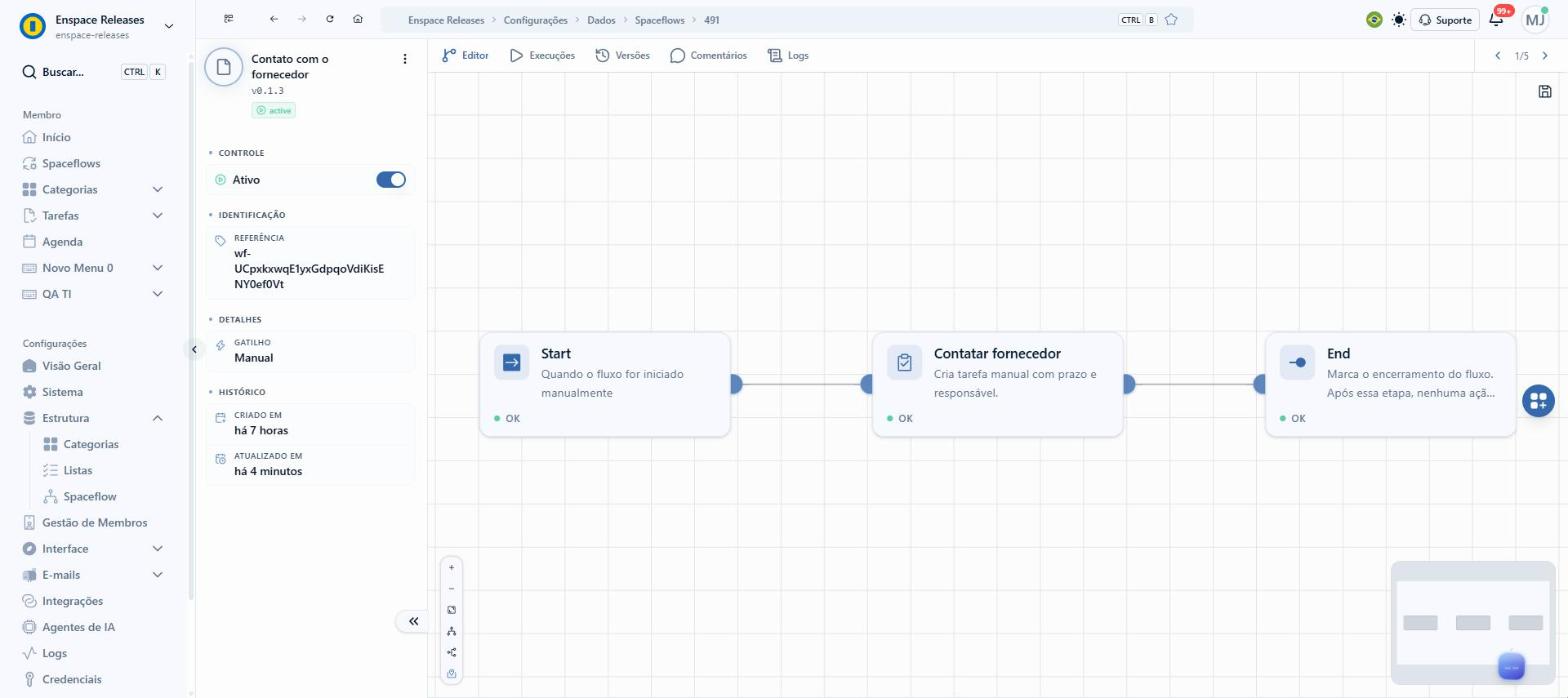This screenshot has height=698, width=1568.
Task: Open the three-dot menu for Contato com o fornecedor
Action: [x=405, y=59]
